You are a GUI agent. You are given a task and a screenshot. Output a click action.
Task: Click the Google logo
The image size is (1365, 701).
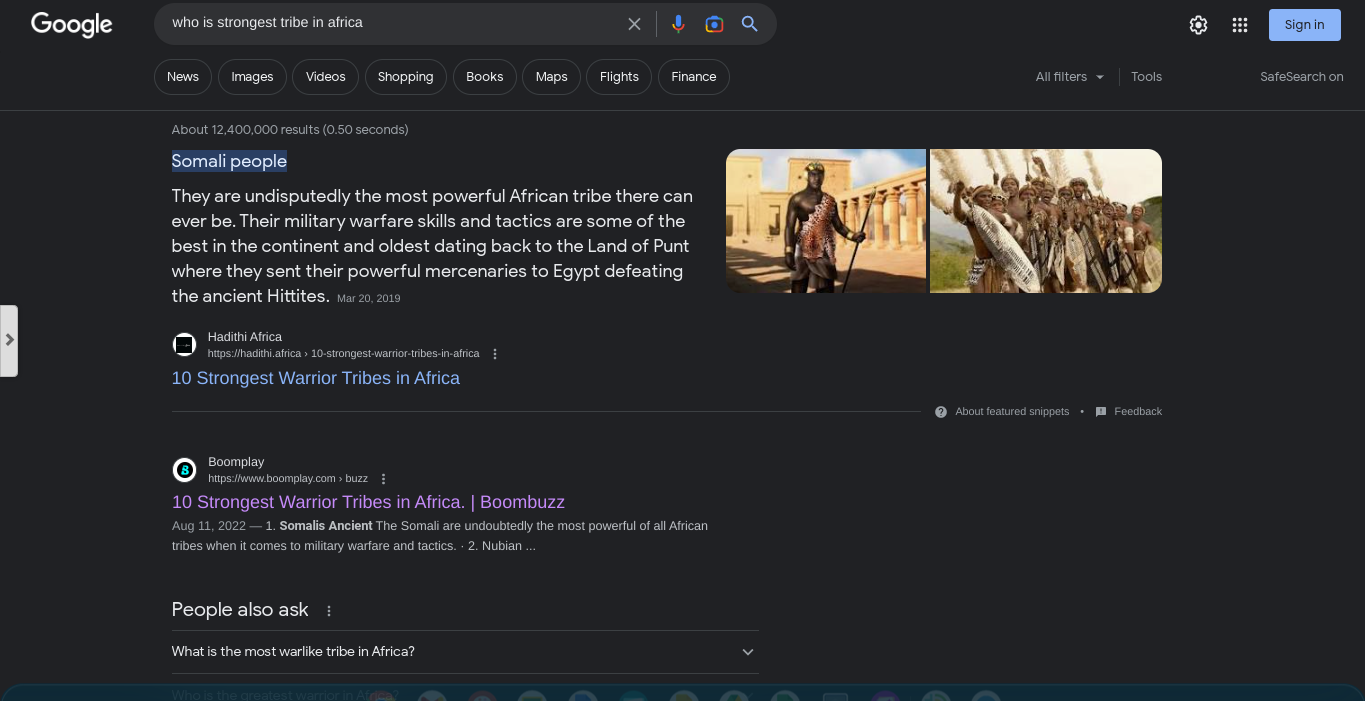point(72,24)
